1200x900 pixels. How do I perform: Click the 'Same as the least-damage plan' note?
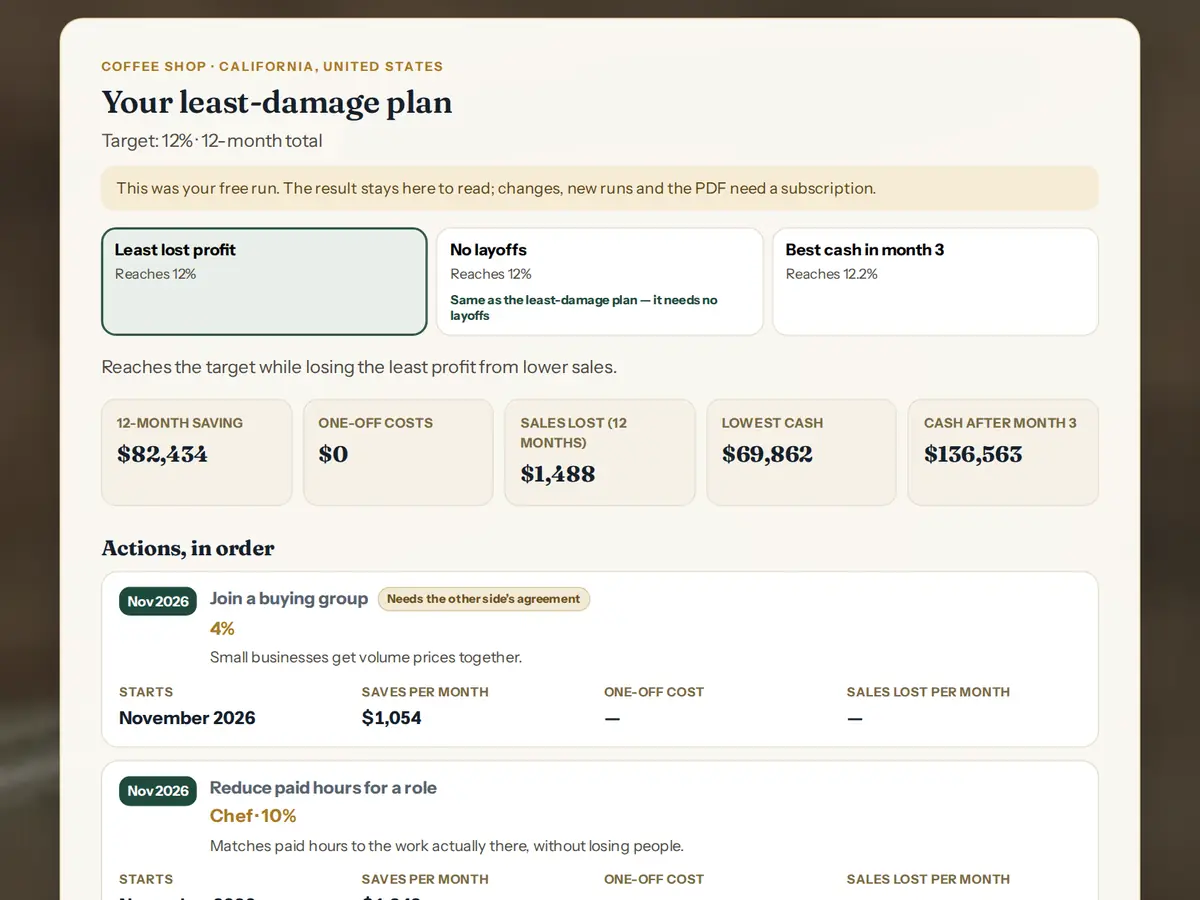point(584,307)
